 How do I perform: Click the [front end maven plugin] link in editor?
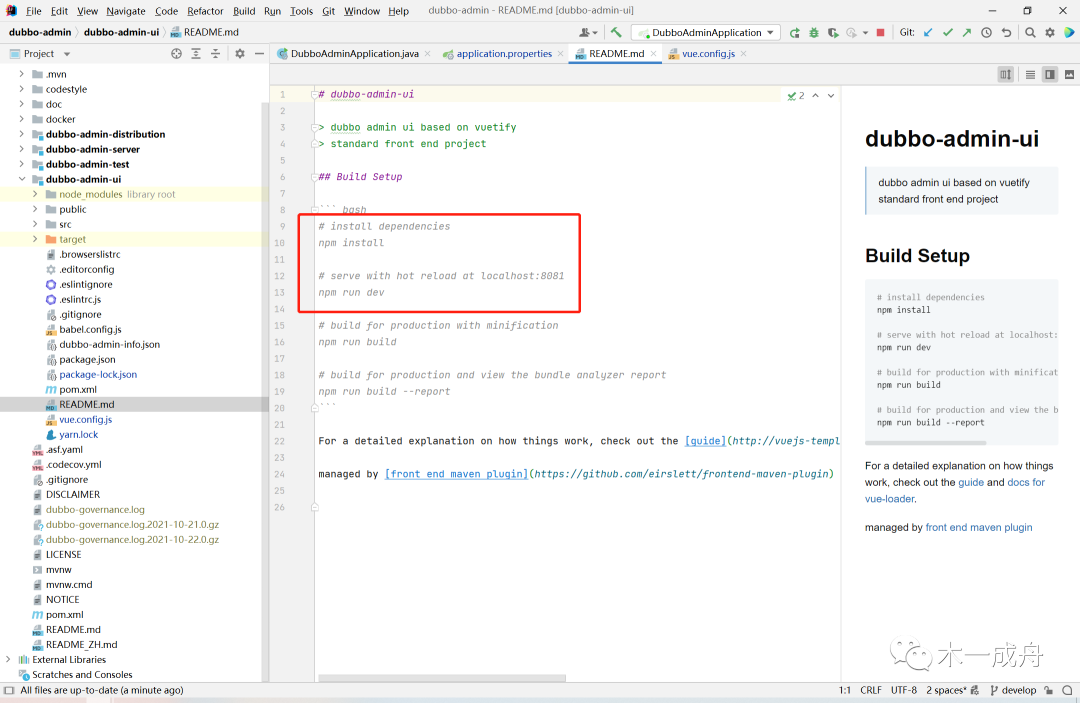tap(457, 474)
